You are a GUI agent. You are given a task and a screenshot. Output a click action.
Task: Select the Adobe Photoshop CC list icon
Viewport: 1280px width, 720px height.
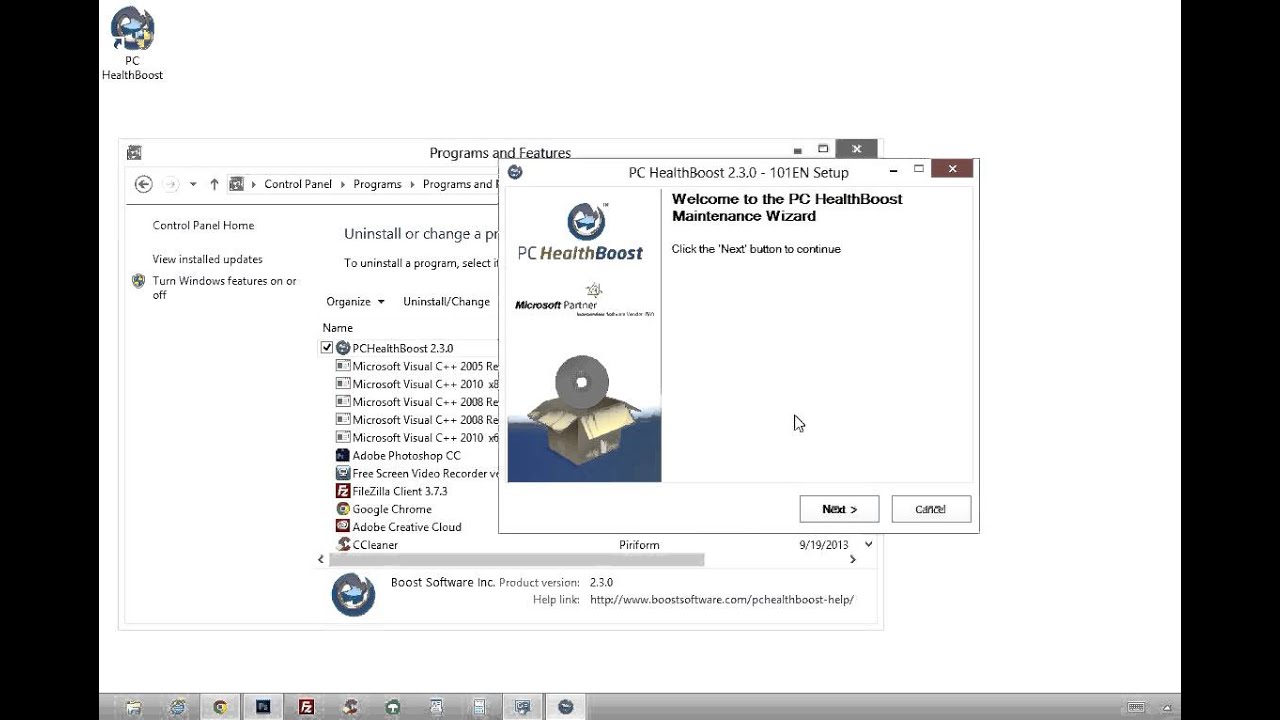click(x=343, y=455)
